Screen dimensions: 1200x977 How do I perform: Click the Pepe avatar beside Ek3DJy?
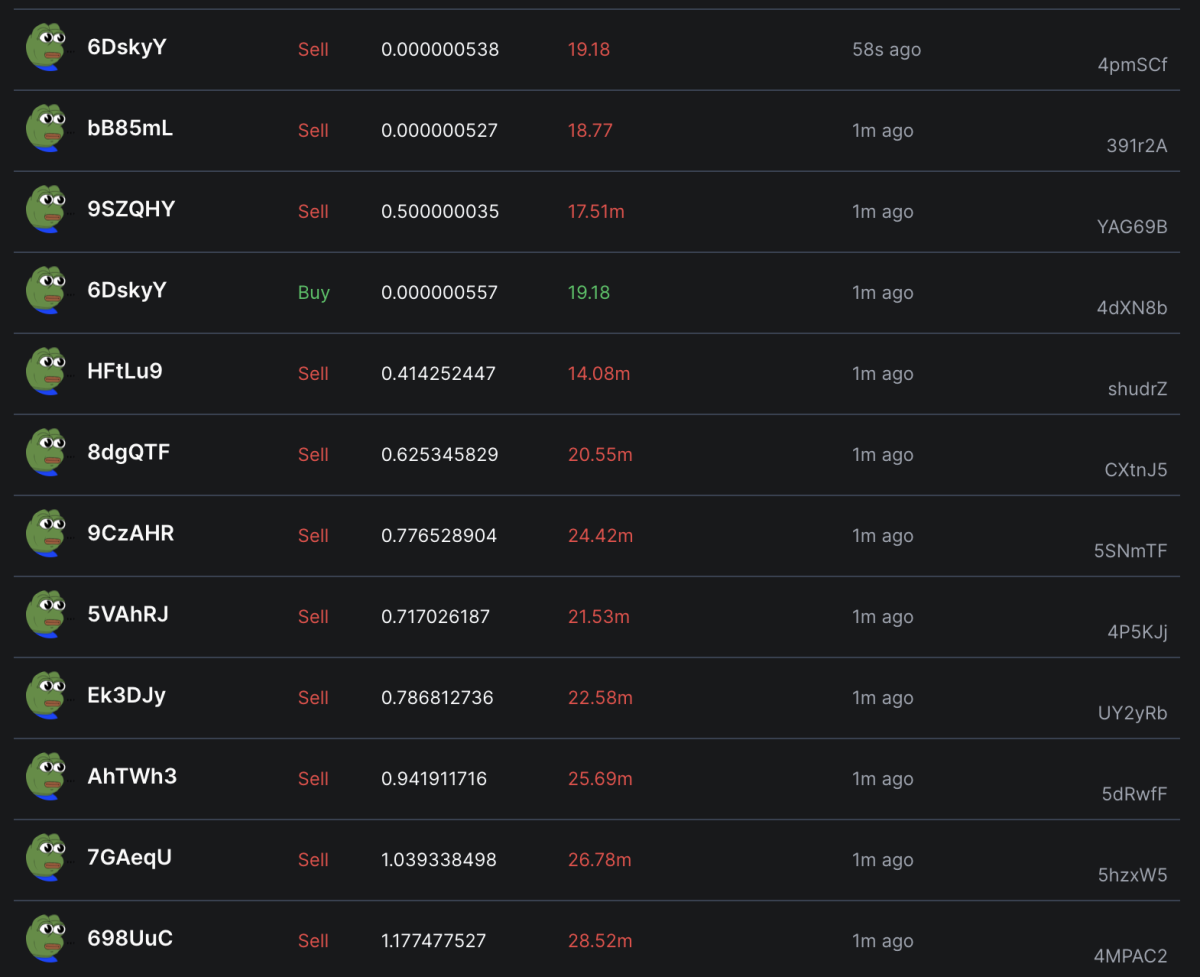(x=46, y=696)
